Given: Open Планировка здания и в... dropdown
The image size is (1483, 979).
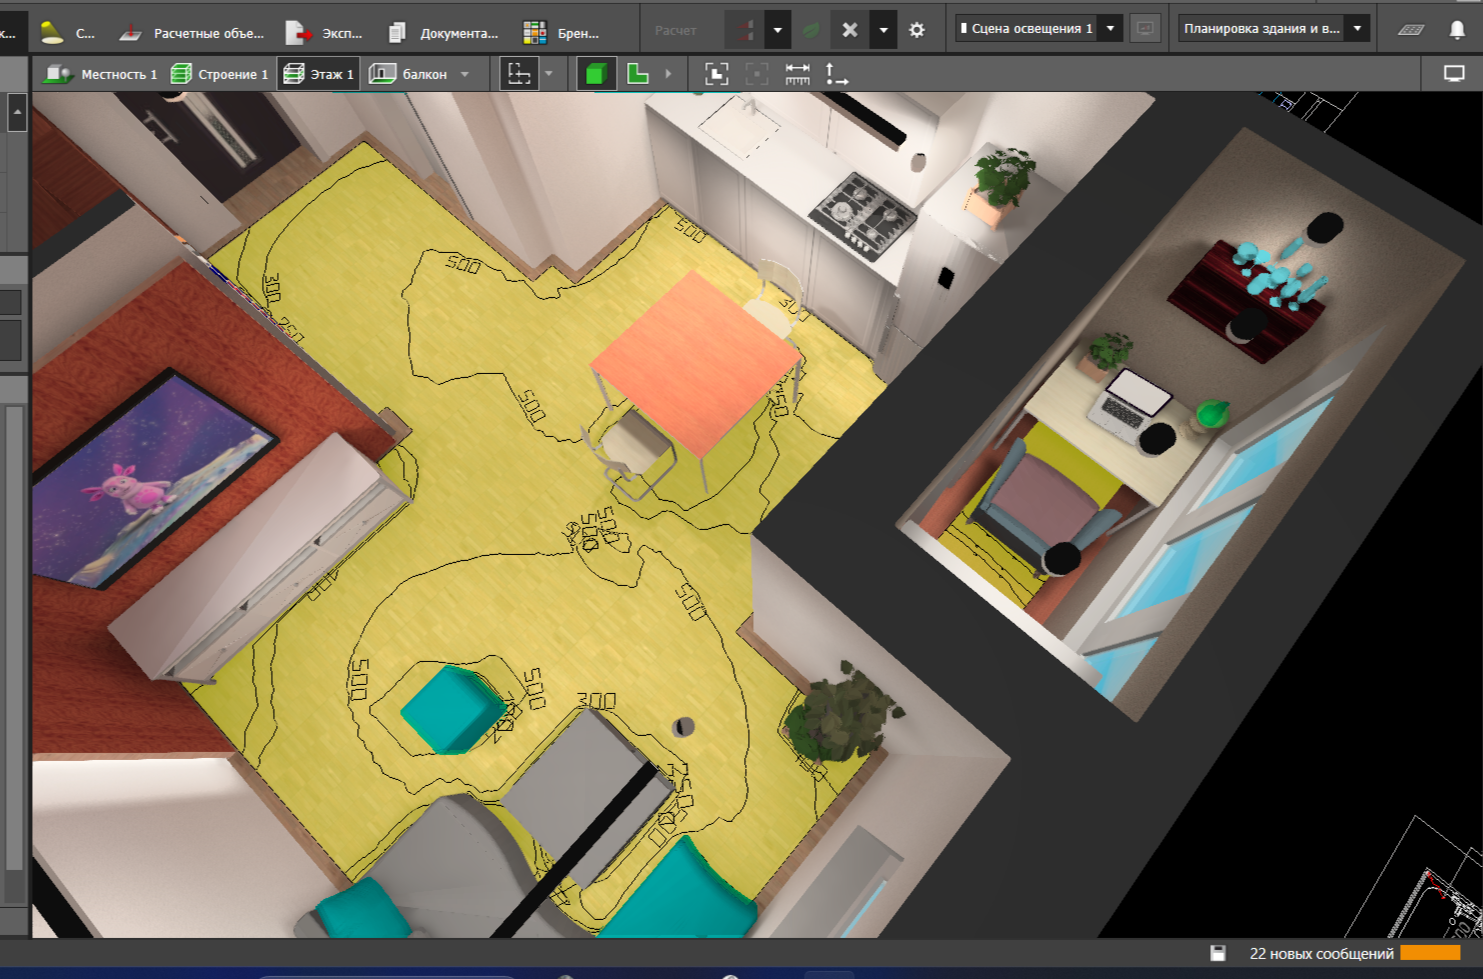Looking at the screenshot, I should pyautogui.click(x=1274, y=28).
